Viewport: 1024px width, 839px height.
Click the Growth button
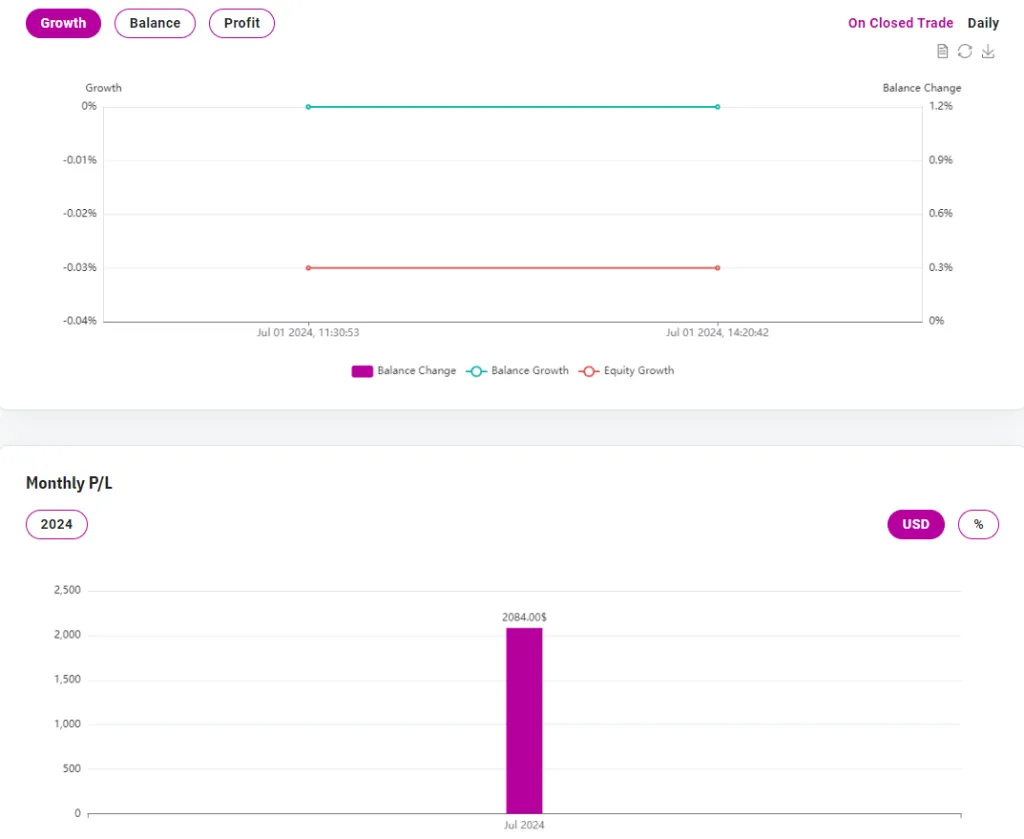click(x=63, y=22)
